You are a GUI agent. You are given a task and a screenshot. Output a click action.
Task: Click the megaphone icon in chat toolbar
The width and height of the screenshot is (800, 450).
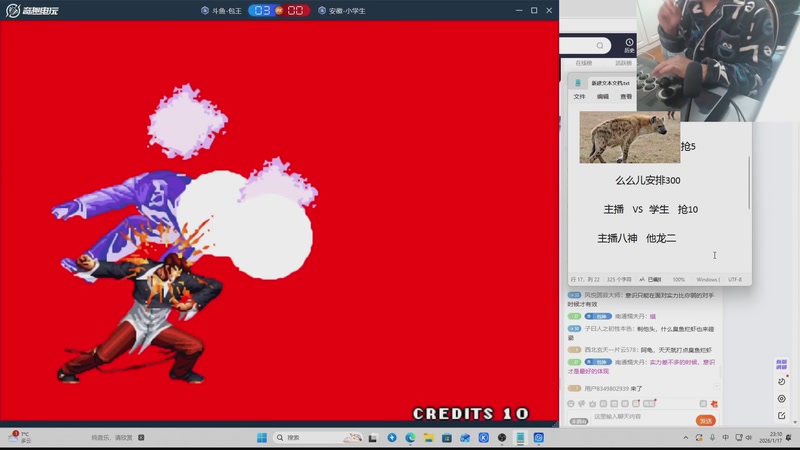[582, 404]
